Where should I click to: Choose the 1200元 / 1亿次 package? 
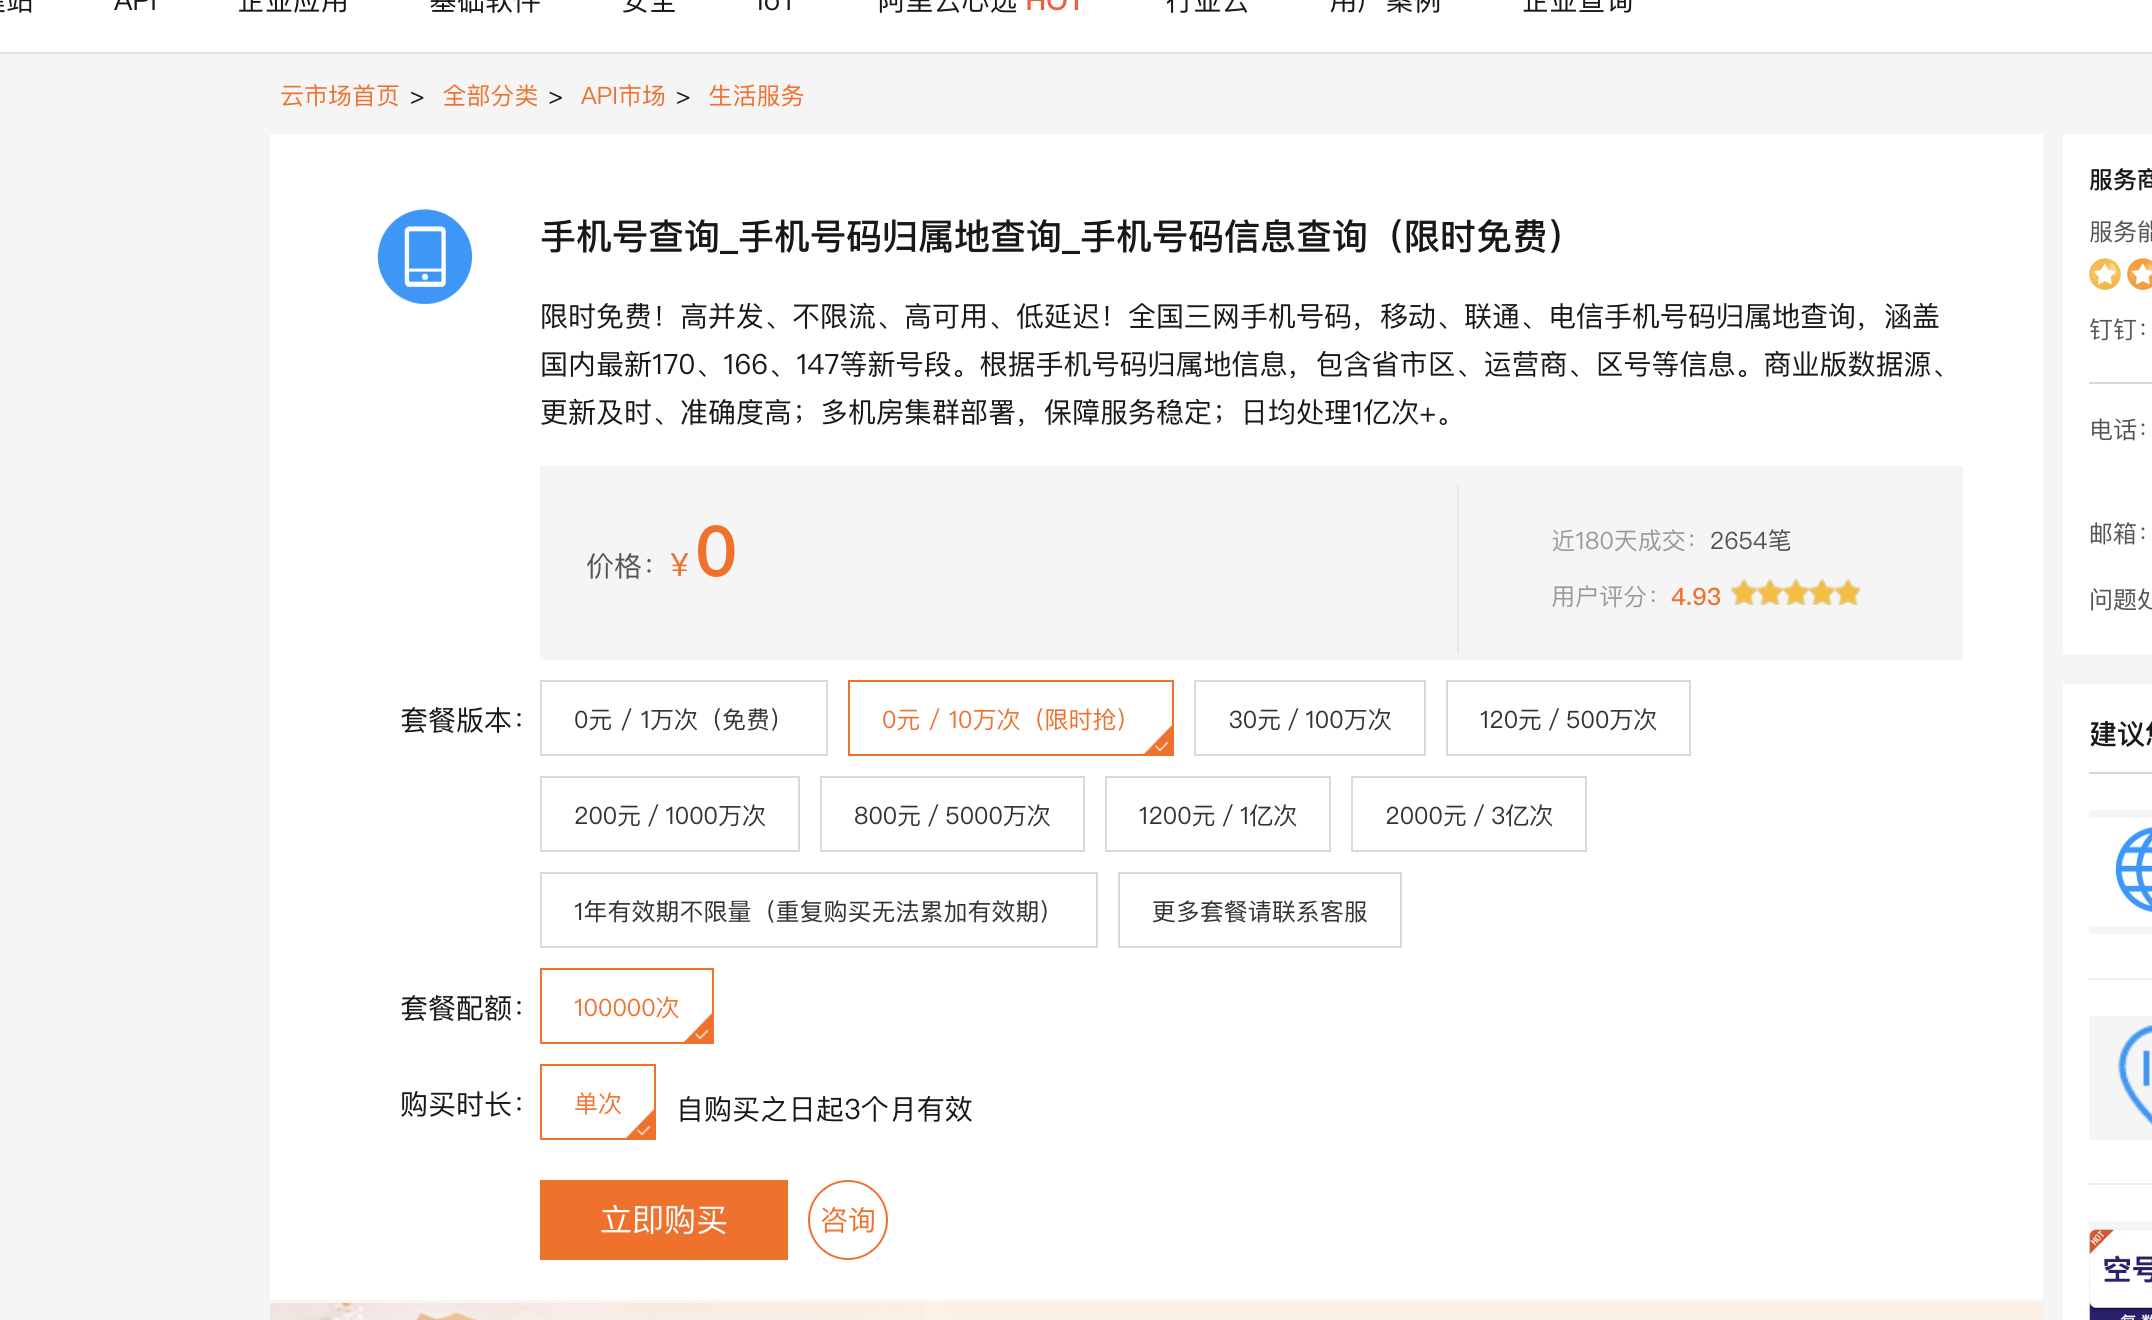(x=1216, y=815)
